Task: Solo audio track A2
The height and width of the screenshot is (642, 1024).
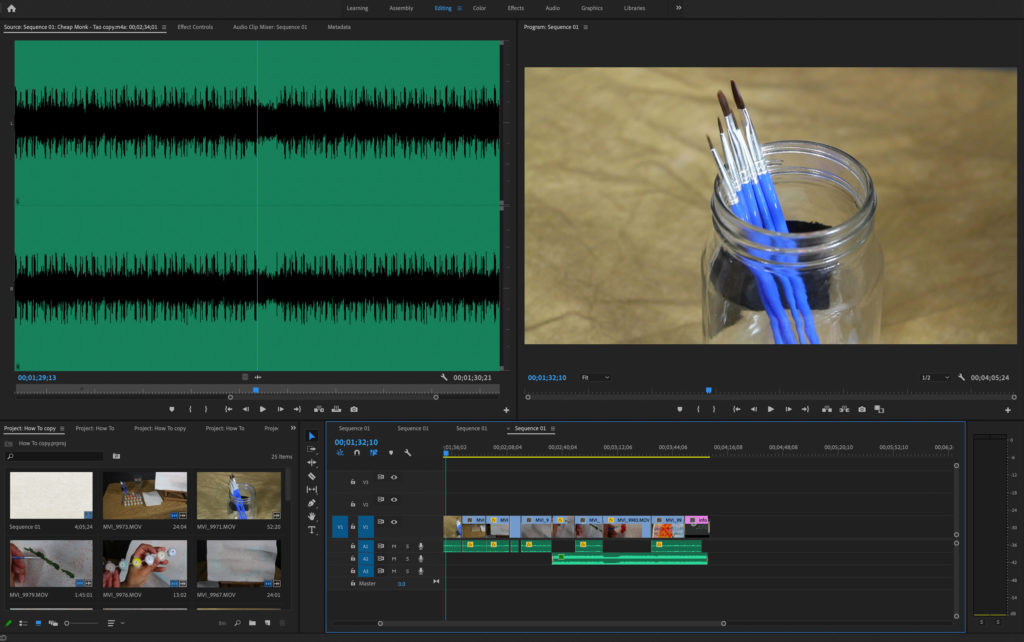Action: (x=408, y=558)
